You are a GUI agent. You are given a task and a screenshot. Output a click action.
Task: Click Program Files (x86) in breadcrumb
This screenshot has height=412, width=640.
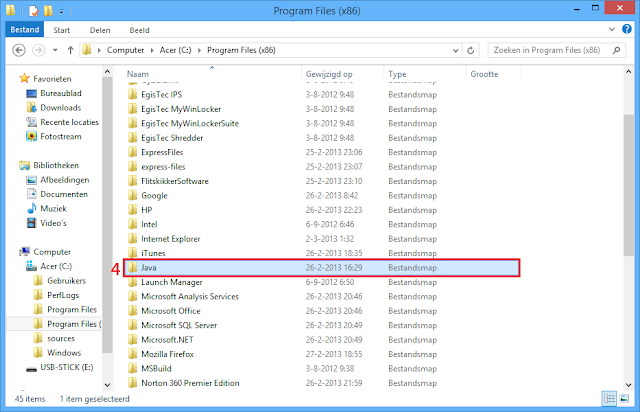[241, 50]
